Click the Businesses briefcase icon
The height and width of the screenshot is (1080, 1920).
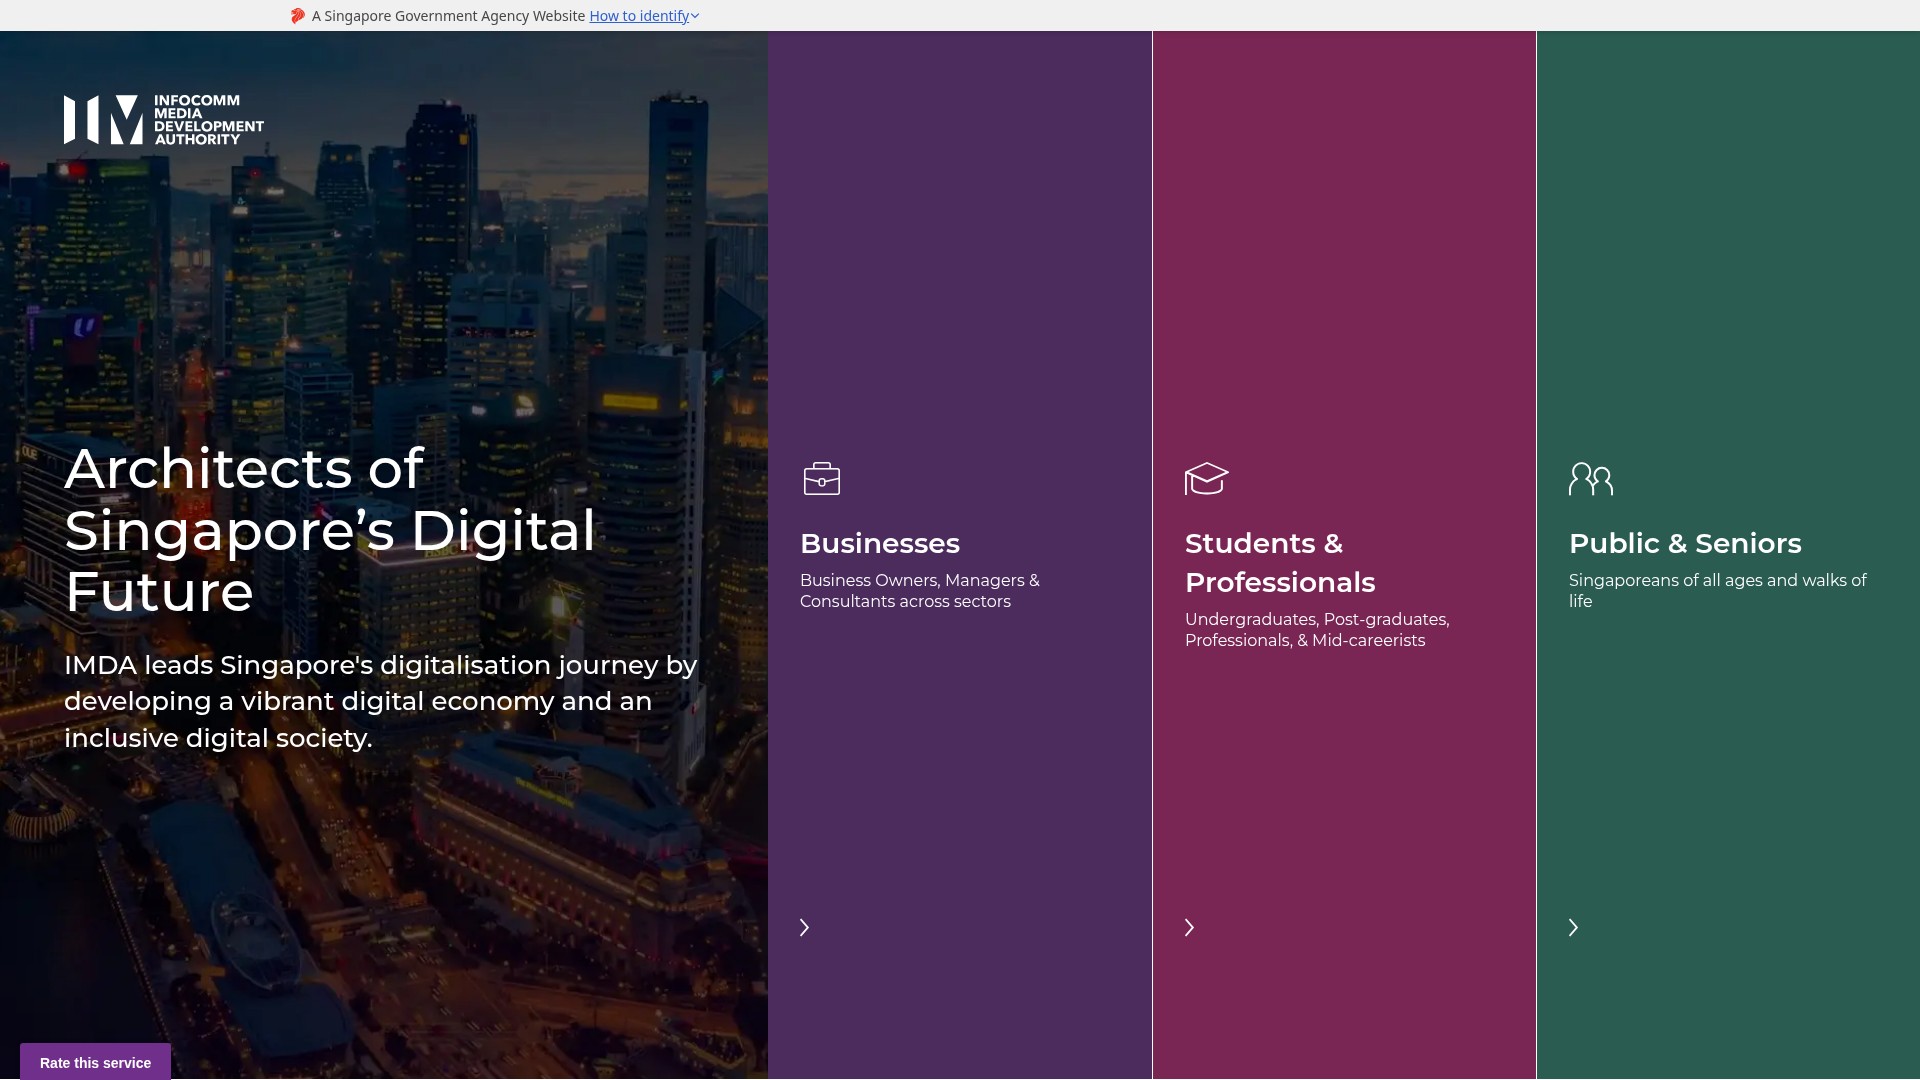click(x=822, y=478)
